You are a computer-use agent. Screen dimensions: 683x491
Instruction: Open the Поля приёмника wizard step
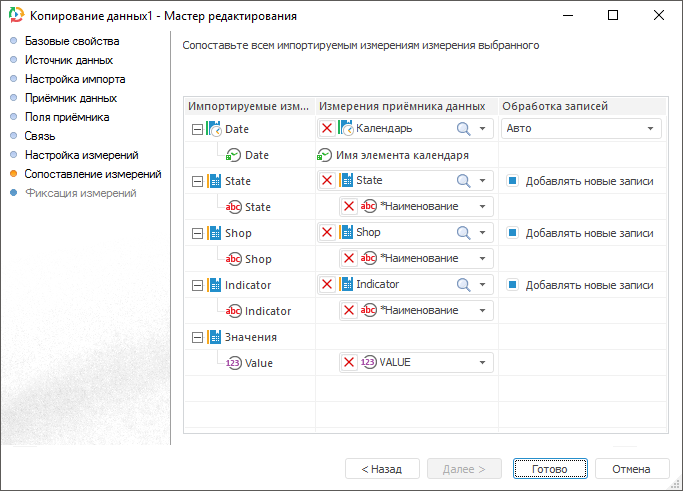tap(67, 117)
